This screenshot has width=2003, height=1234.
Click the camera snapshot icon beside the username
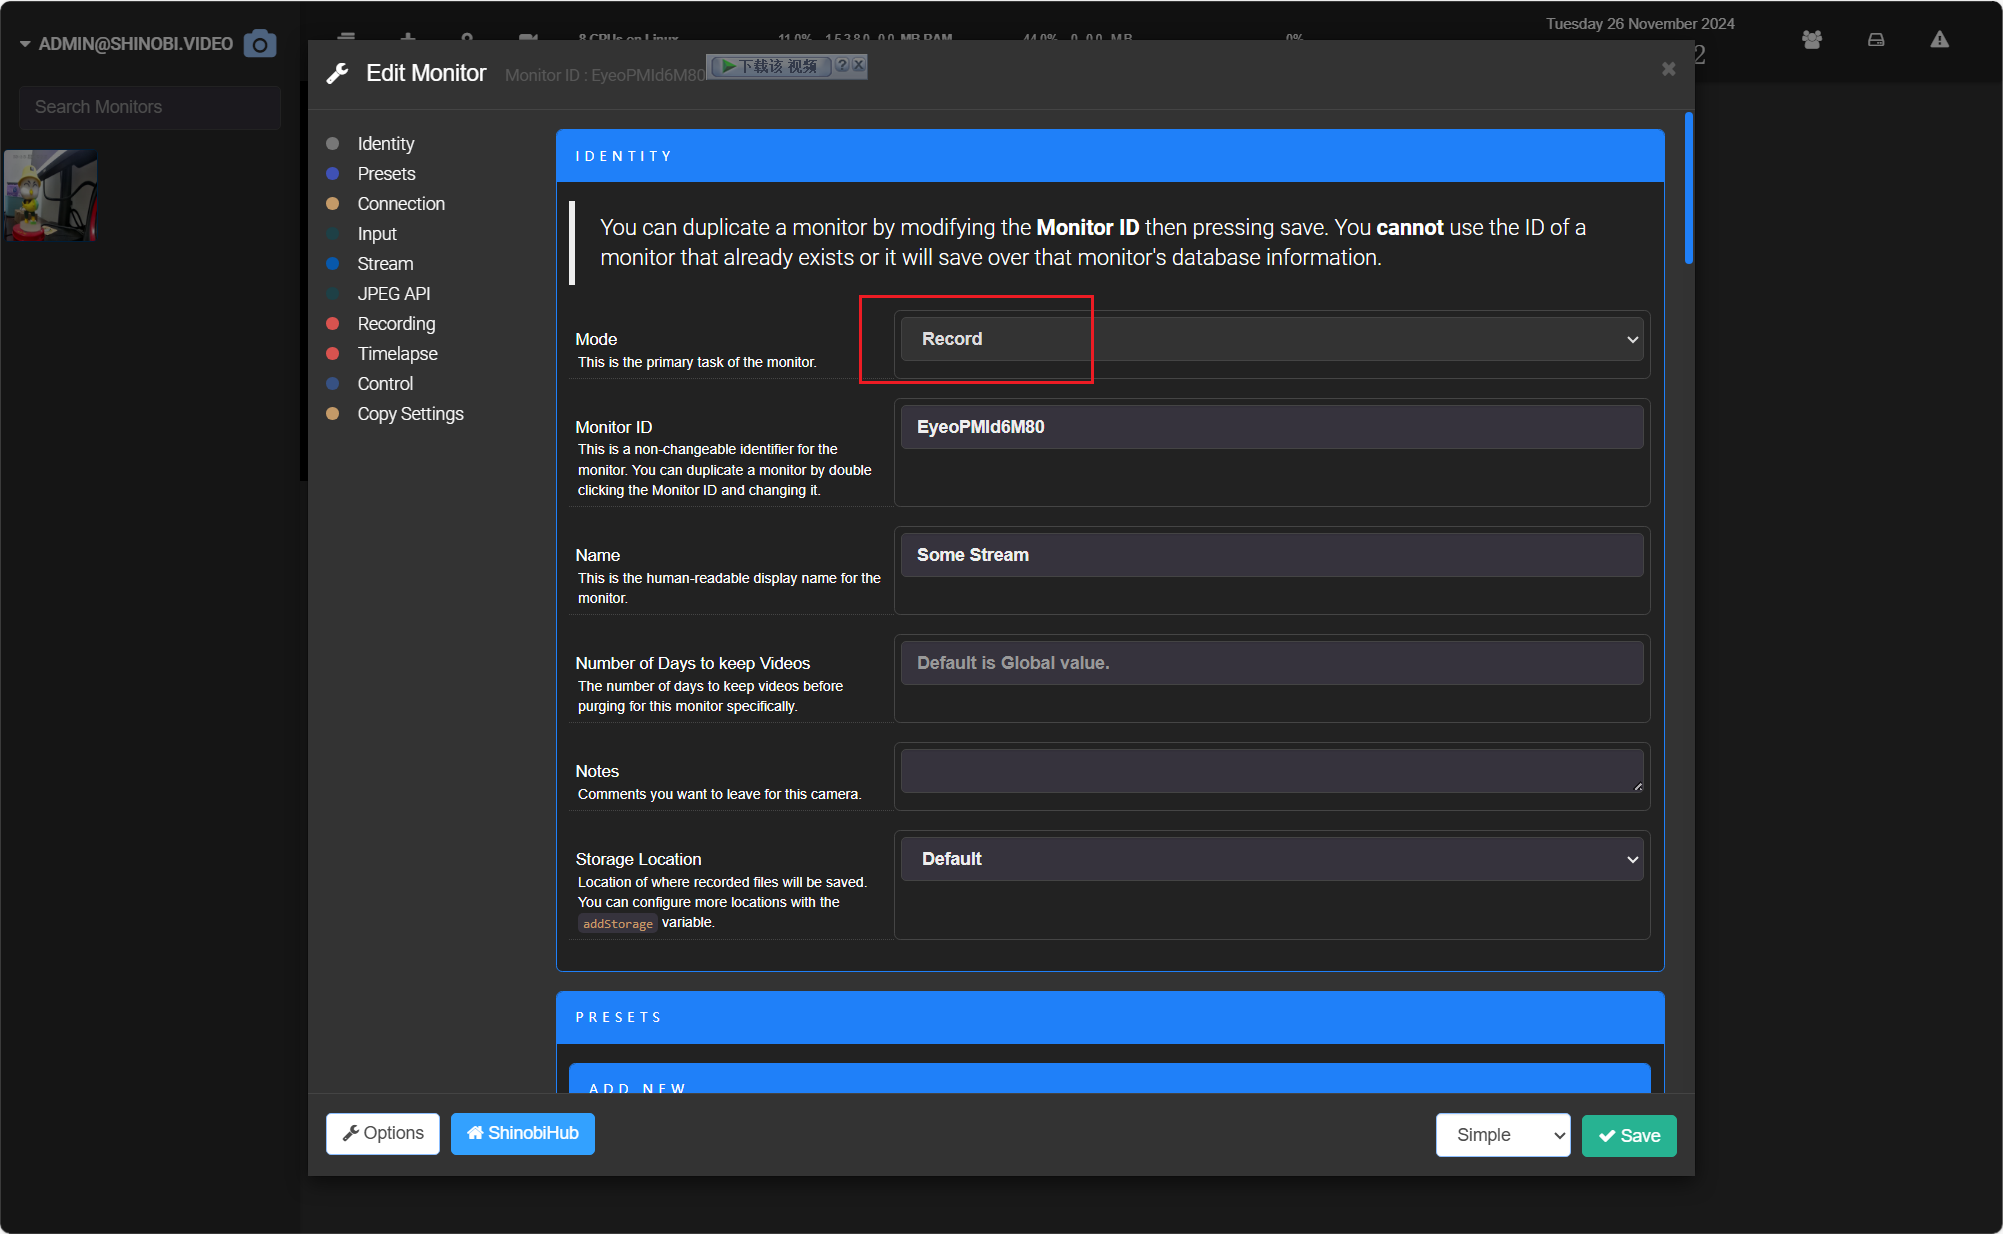[x=260, y=44]
